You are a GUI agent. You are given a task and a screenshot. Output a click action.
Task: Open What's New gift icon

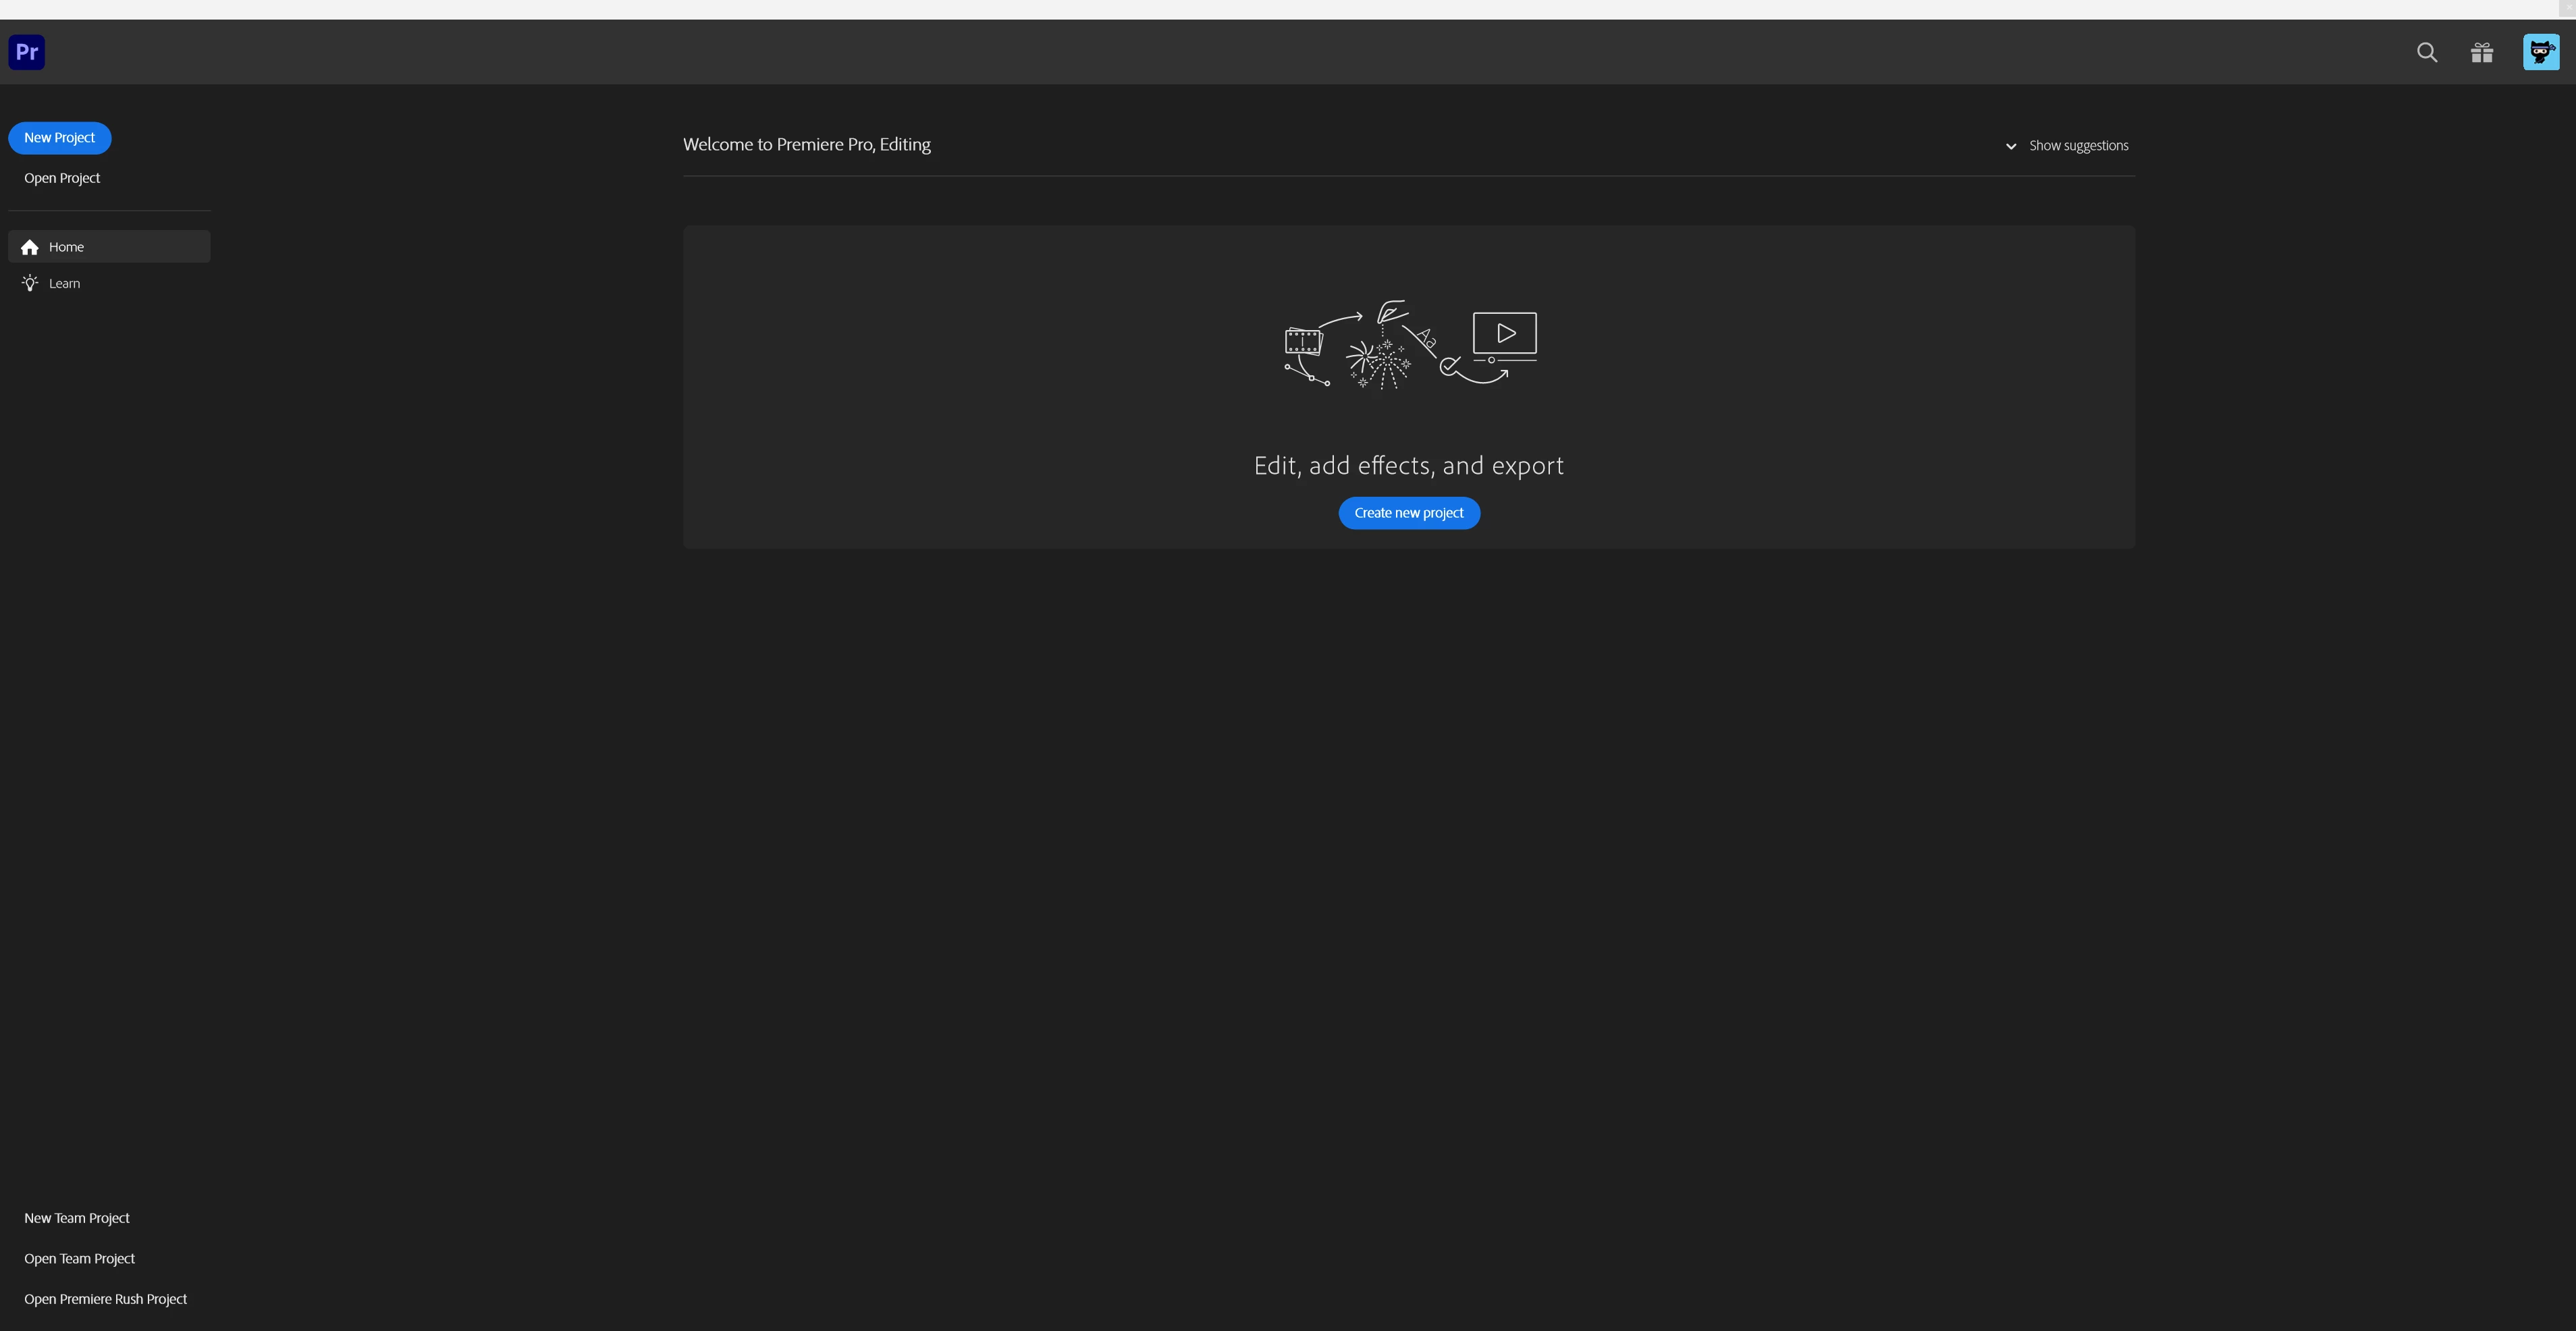[2482, 53]
